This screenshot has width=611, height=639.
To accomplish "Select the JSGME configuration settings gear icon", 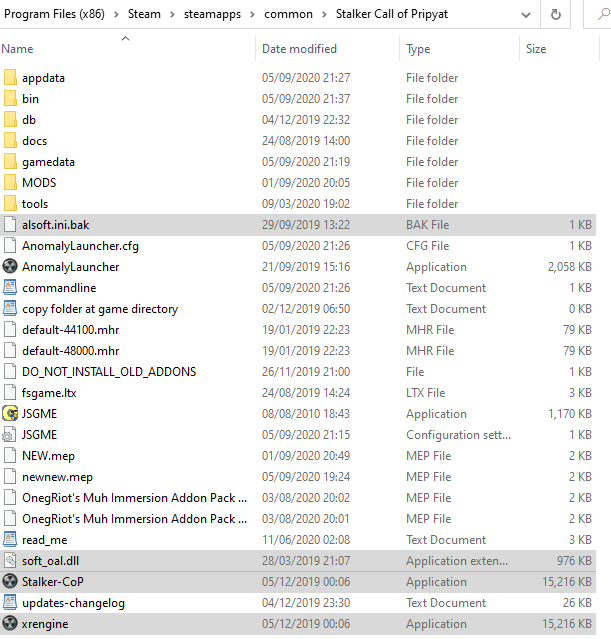I will click(x=10, y=435).
